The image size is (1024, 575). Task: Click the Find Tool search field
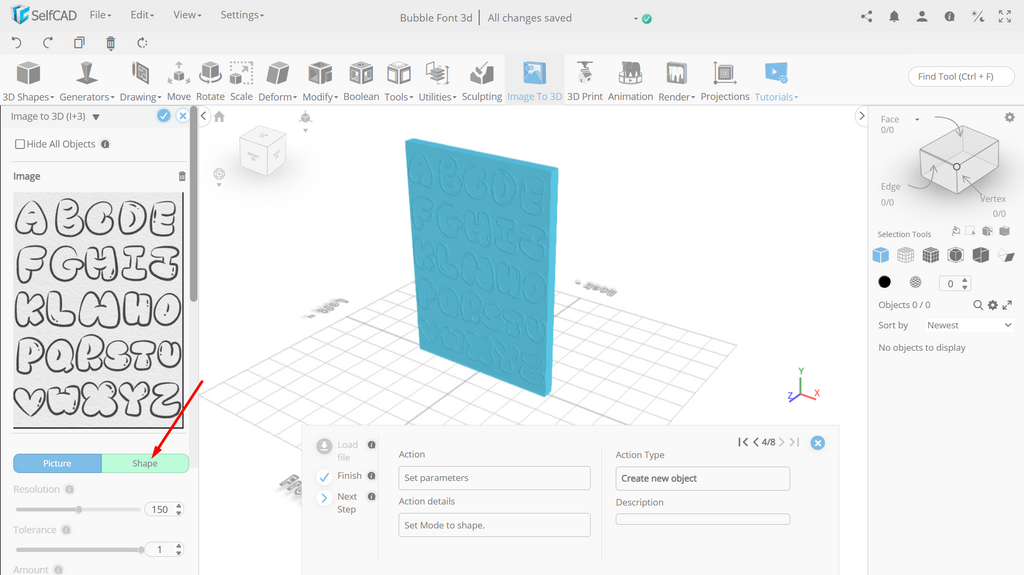click(961, 76)
